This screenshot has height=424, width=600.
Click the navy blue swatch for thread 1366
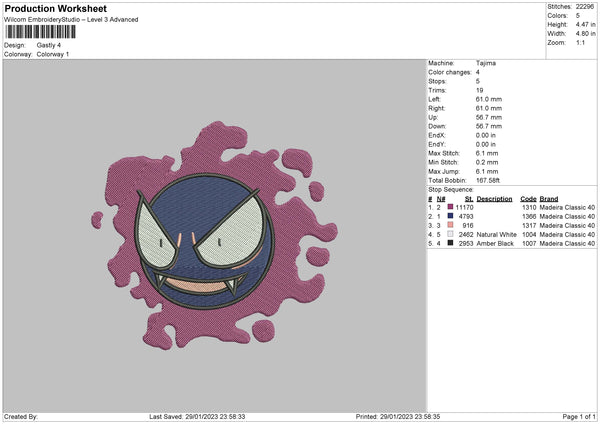(450, 216)
